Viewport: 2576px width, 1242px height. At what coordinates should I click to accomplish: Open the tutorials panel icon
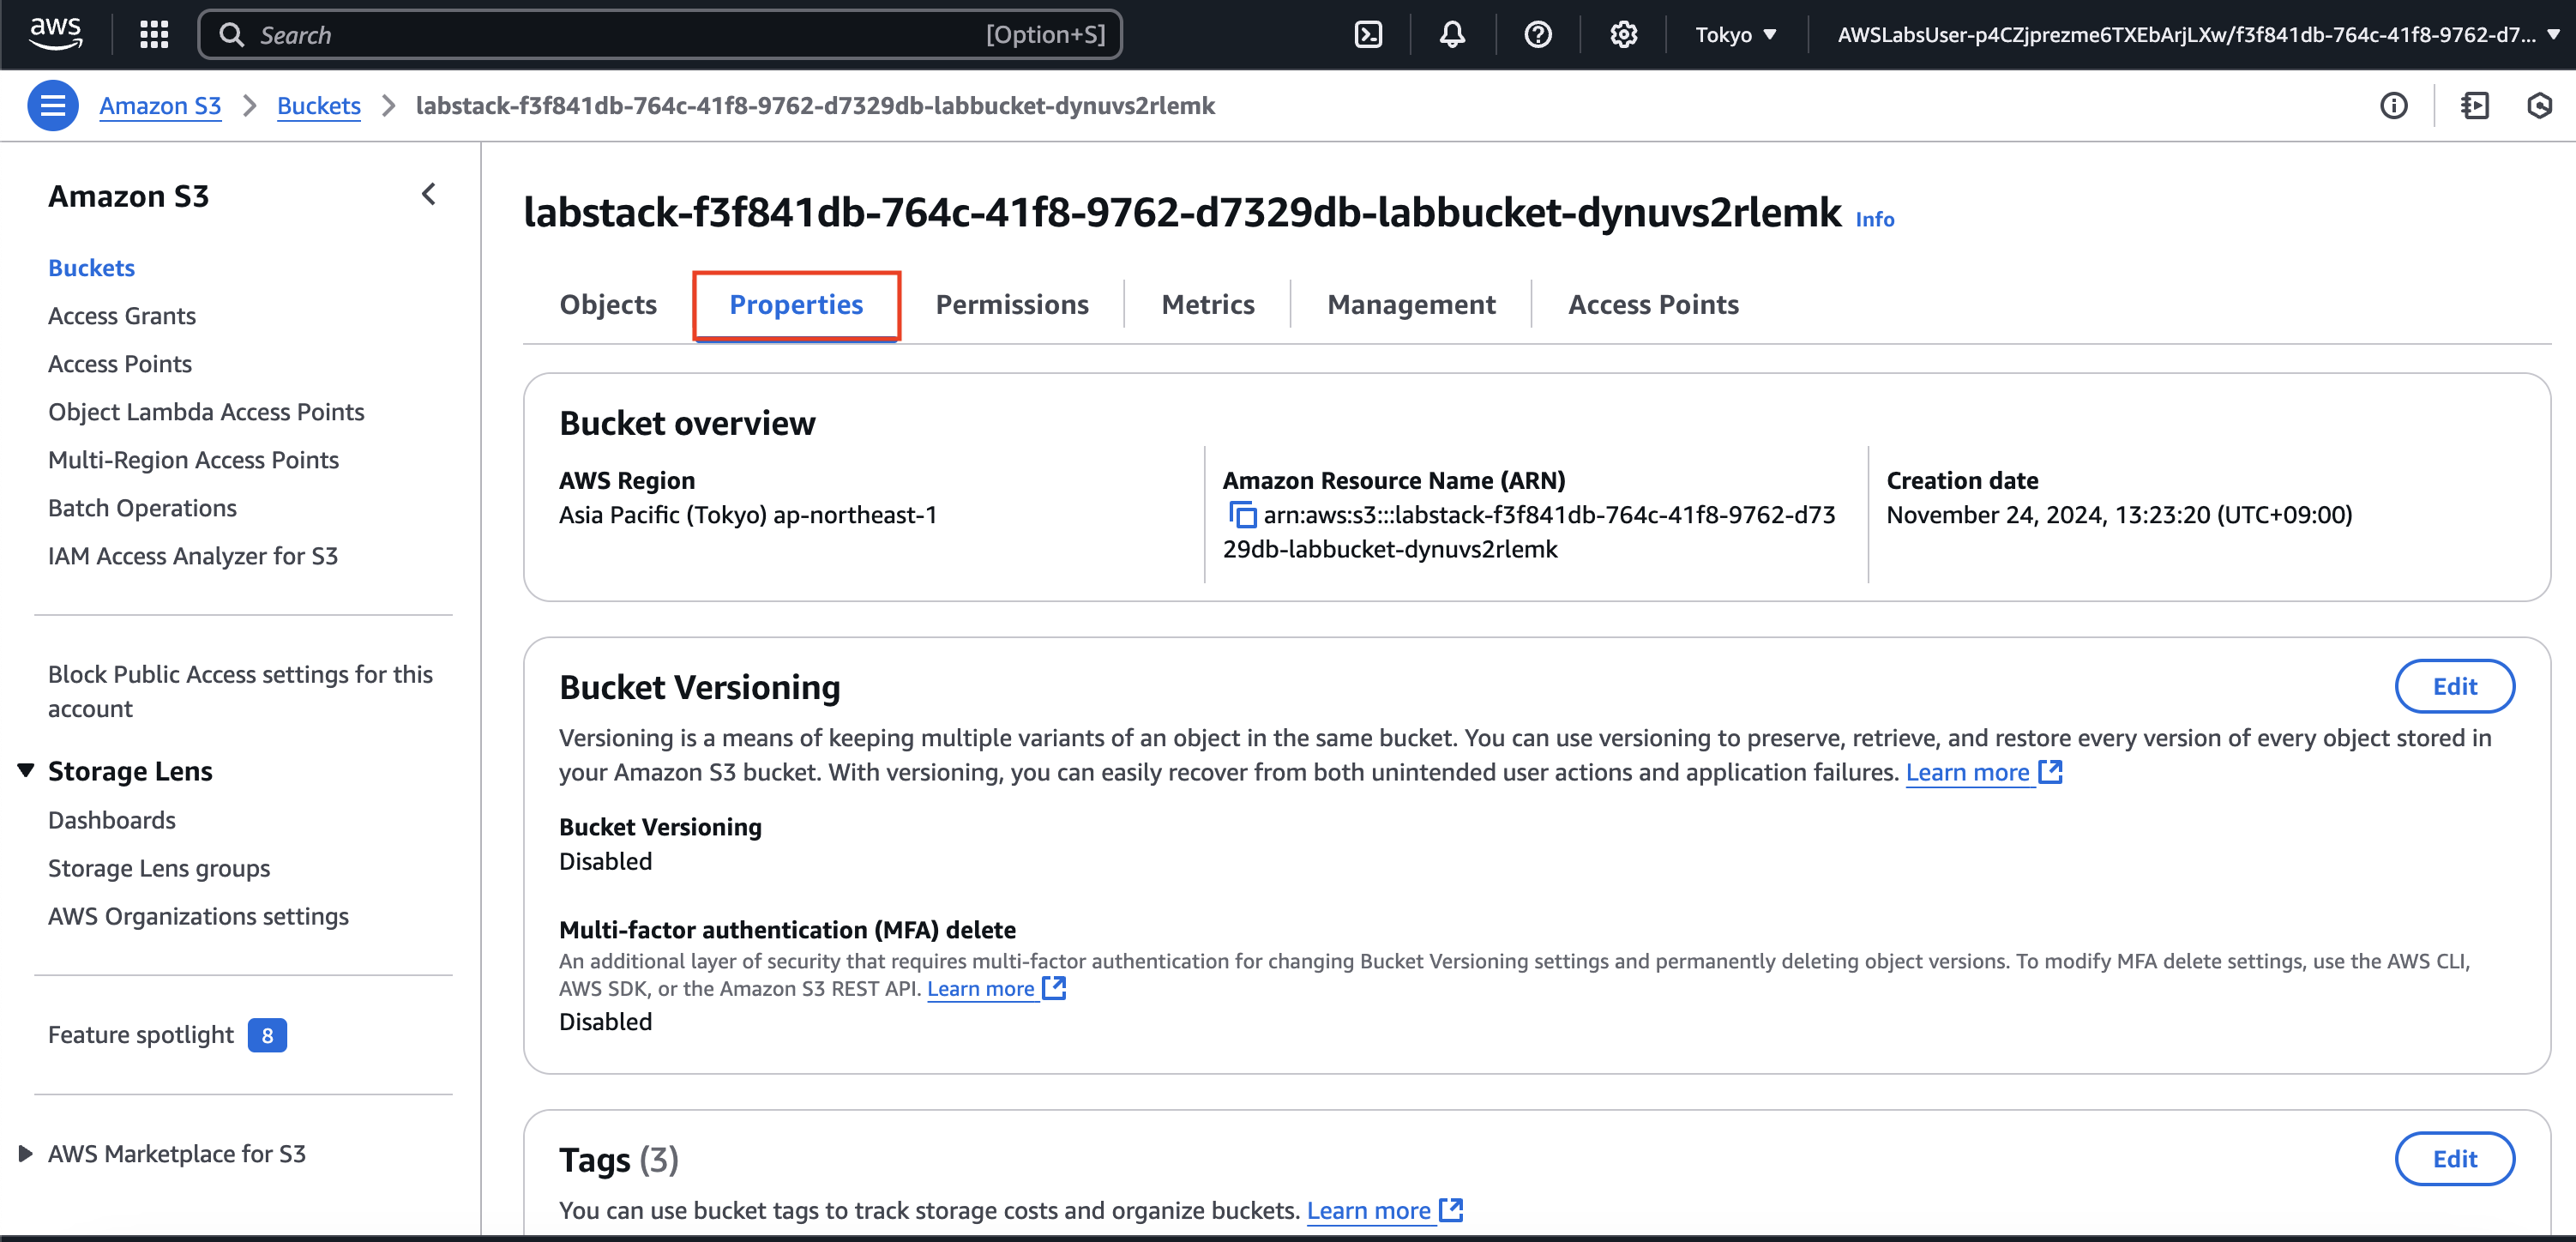click(2475, 105)
